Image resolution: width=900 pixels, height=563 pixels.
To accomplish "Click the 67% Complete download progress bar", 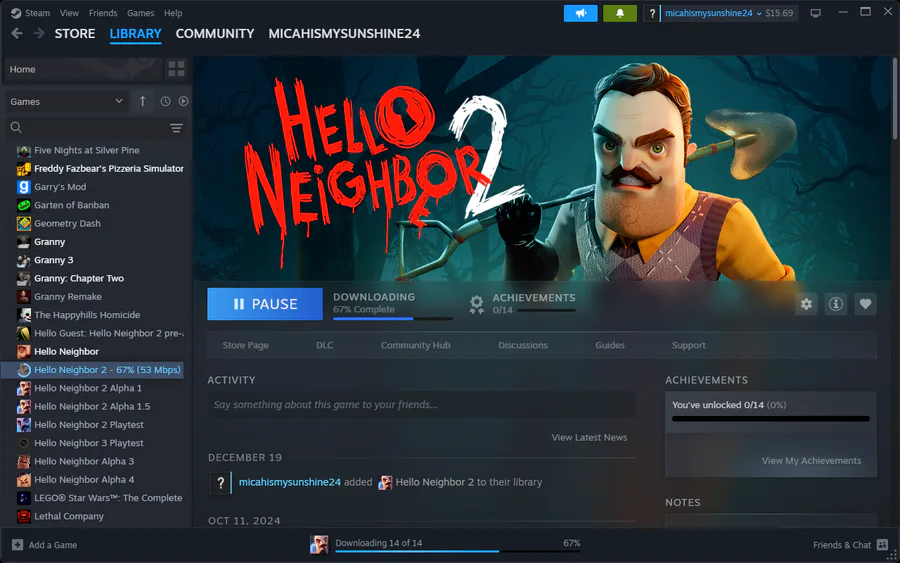I will [x=393, y=318].
